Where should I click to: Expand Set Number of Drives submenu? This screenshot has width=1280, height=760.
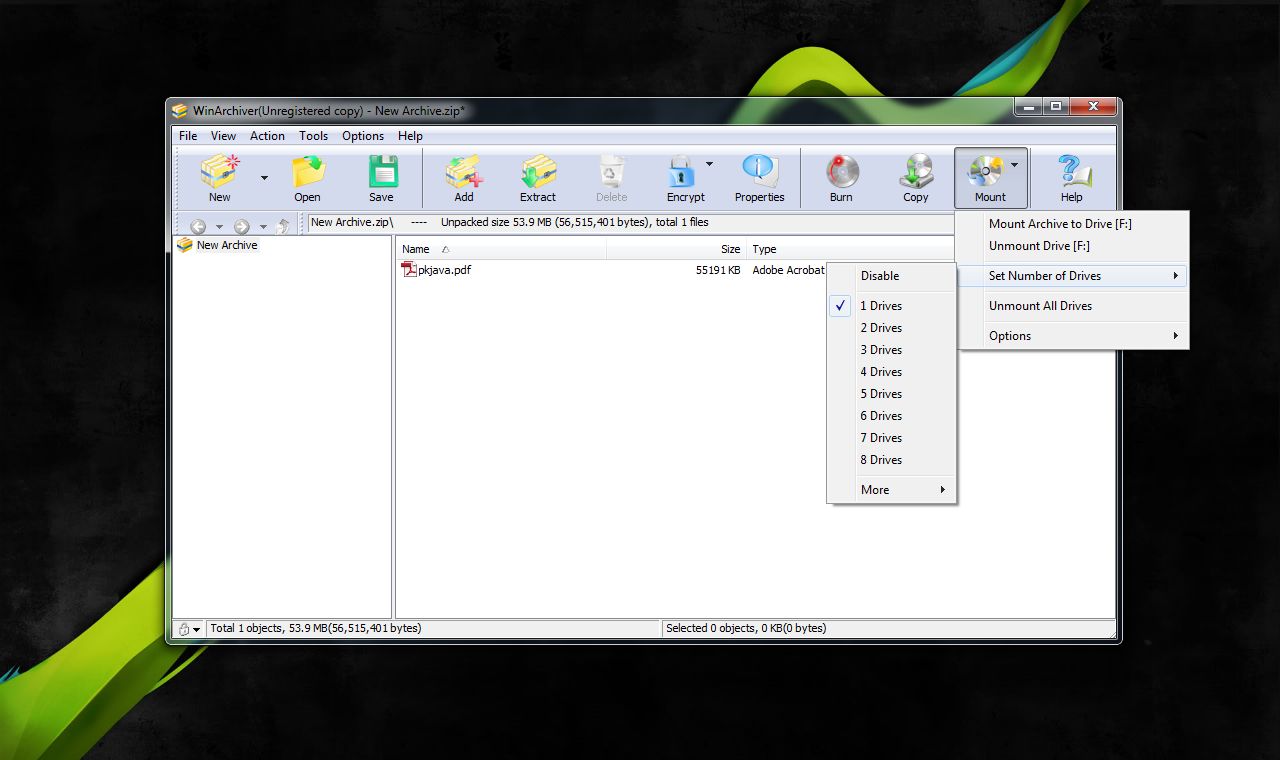[x=1072, y=276]
